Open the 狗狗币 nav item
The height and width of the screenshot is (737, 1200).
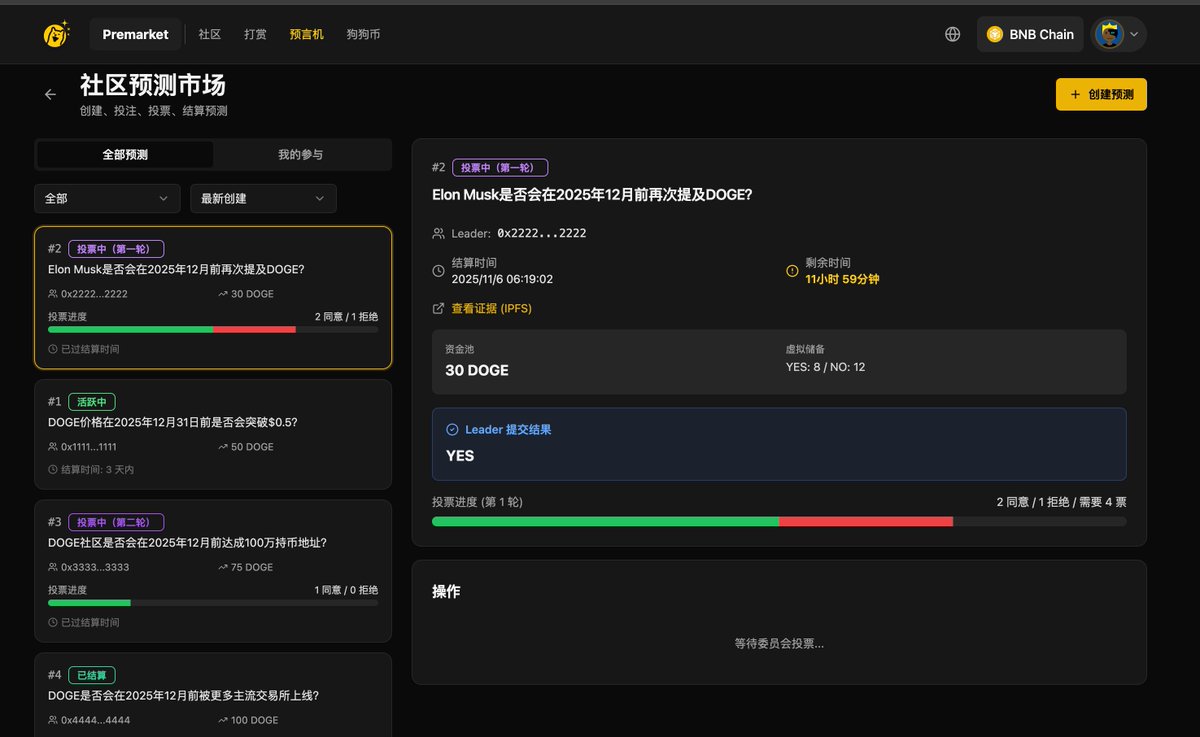tap(363, 34)
